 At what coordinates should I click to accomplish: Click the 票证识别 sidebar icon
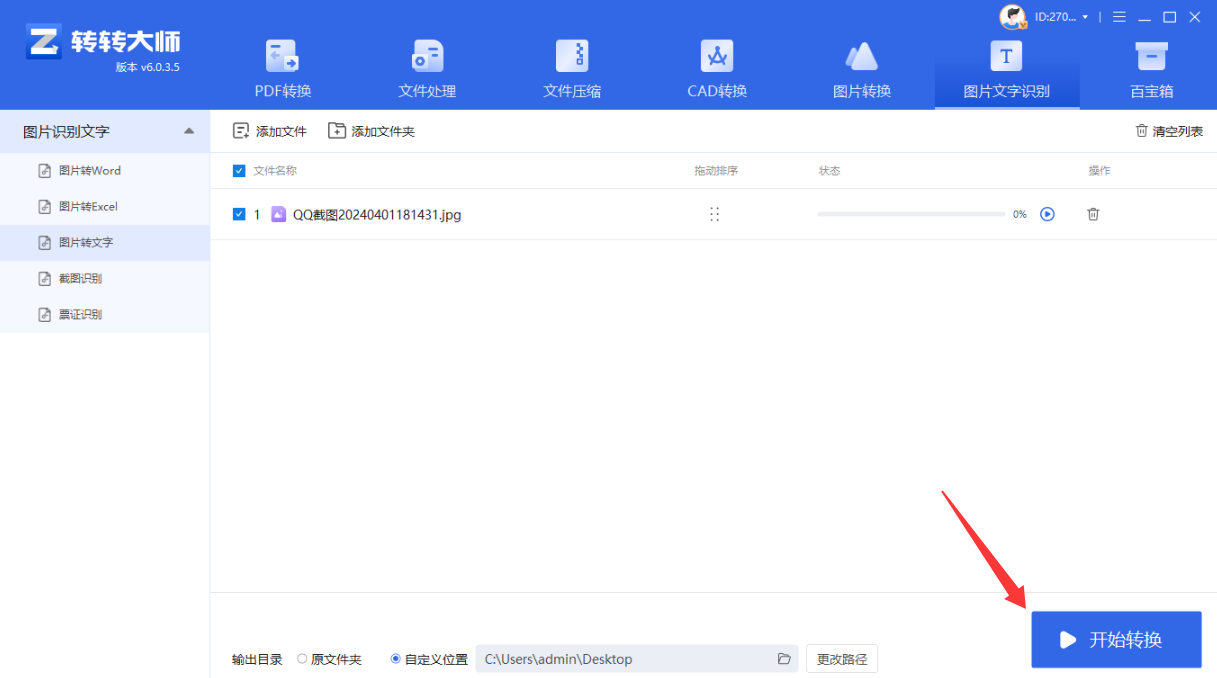tap(44, 315)
